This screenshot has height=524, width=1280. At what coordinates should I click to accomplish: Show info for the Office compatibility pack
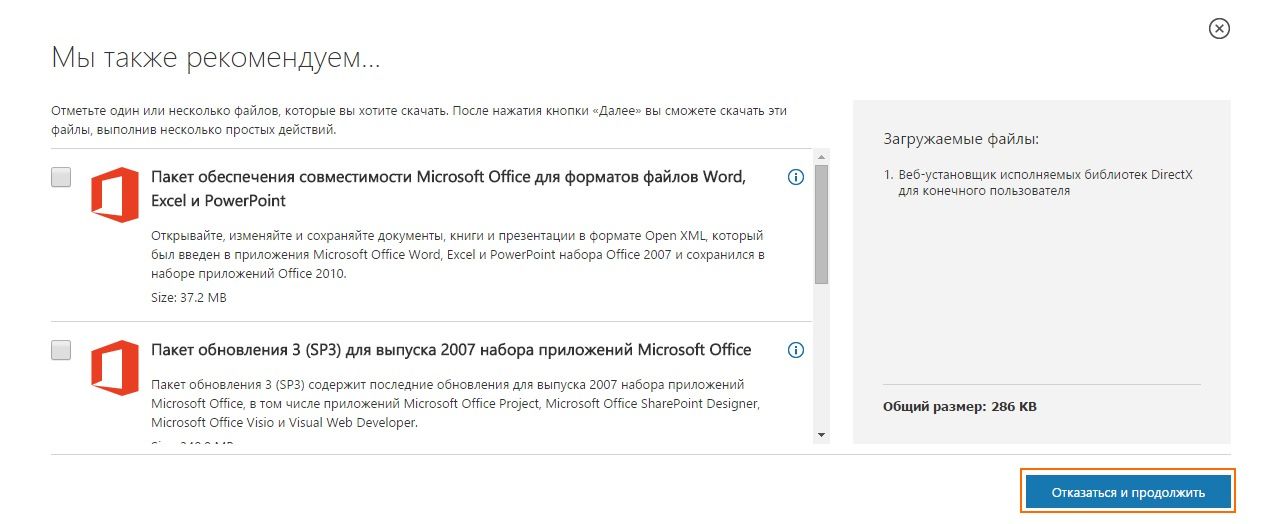click(796, 178)
